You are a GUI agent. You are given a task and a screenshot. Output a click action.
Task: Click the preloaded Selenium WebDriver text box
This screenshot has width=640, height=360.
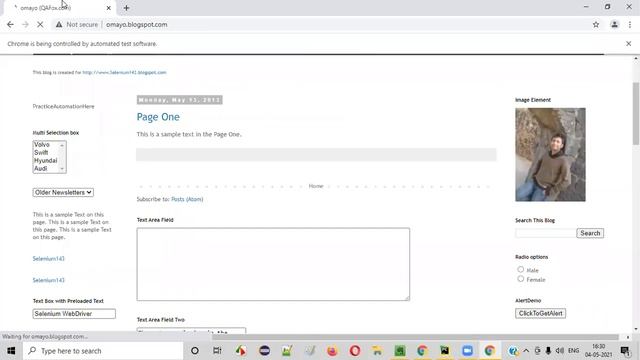74,313
